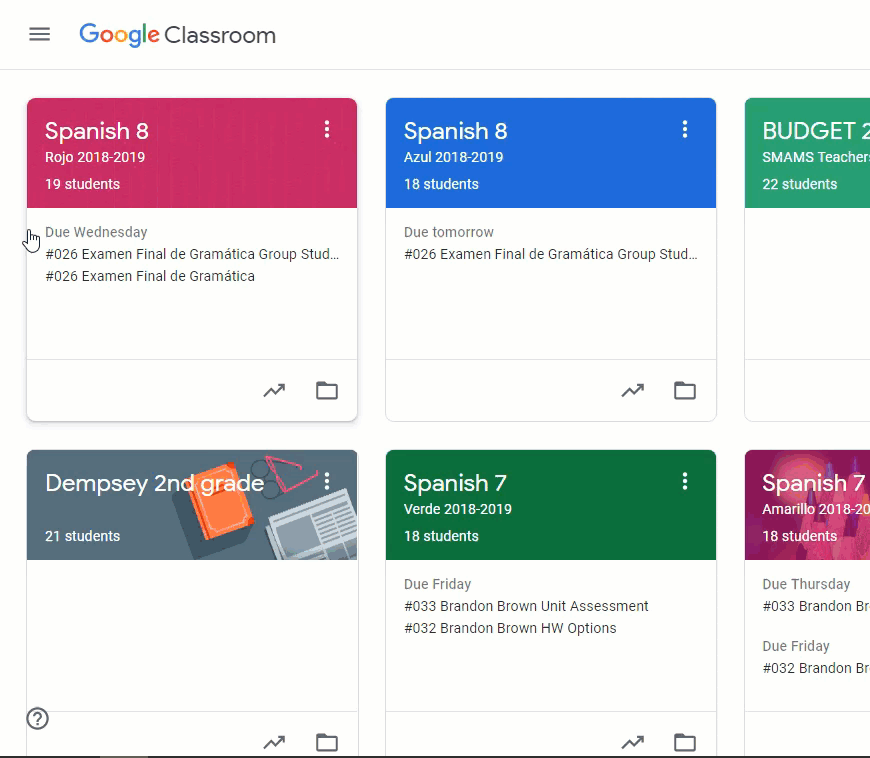Image resolution: width=870 pixels, height=758 pixels.
Task: Open '#032 Brandon Brown HW Options' in Verde card
Action: pos(510,628)
